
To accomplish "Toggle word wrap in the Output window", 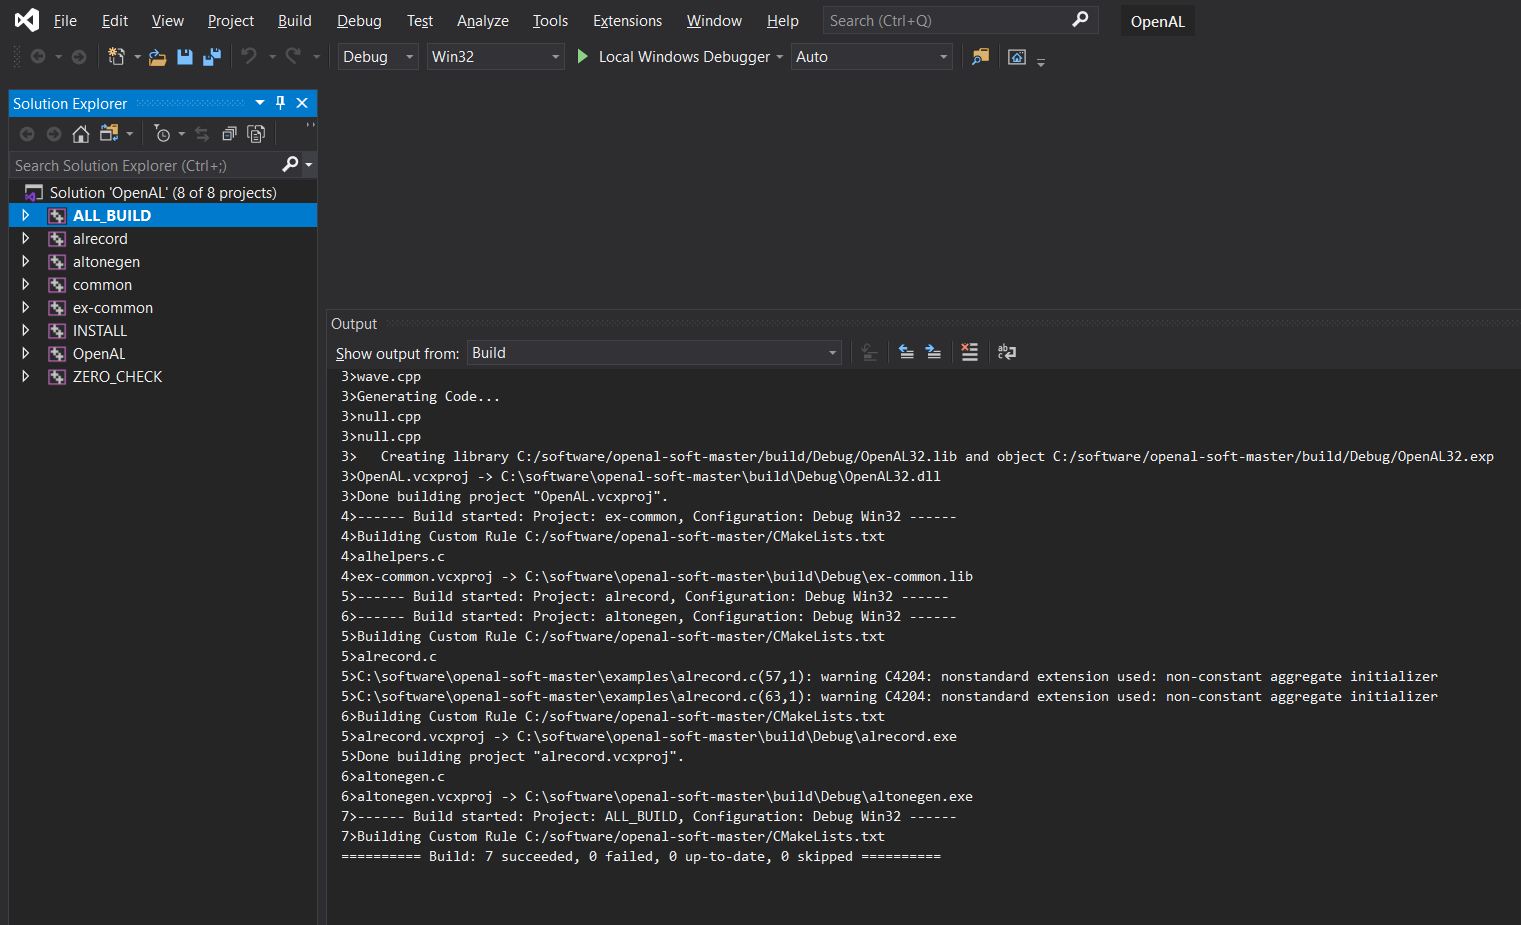I will click(1006, 352).
